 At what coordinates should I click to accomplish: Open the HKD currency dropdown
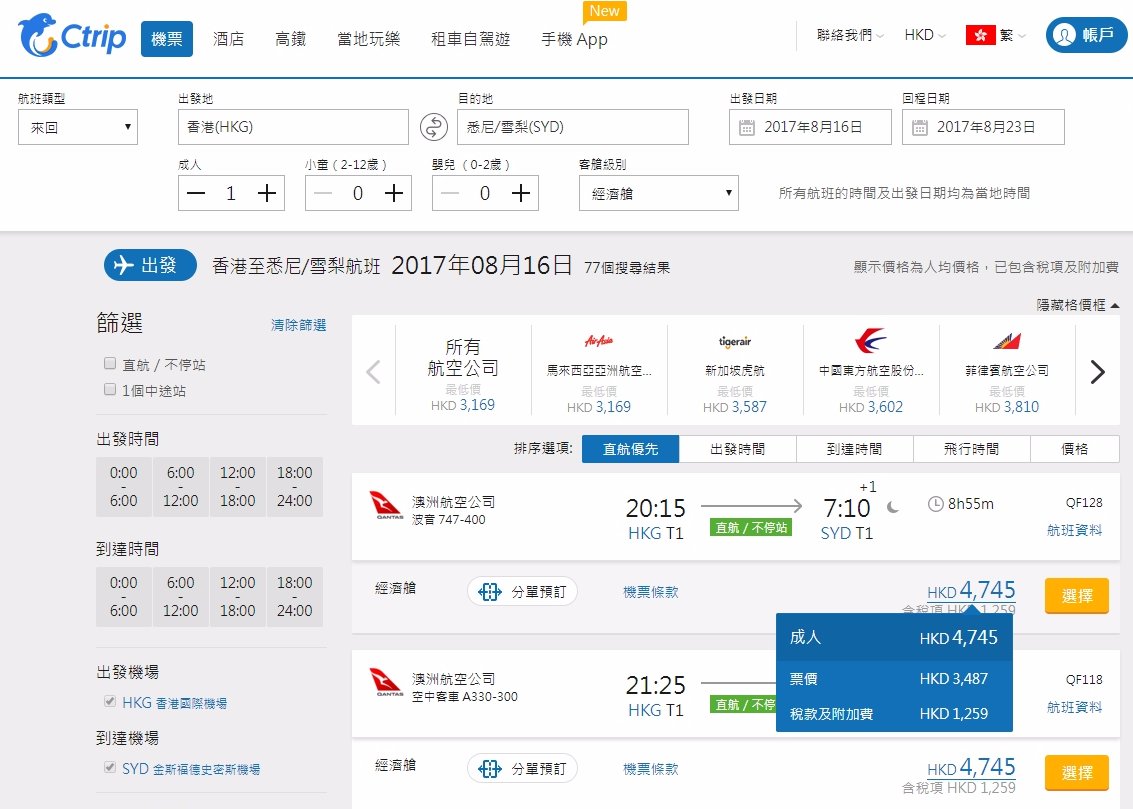click(x=925, y=35)
